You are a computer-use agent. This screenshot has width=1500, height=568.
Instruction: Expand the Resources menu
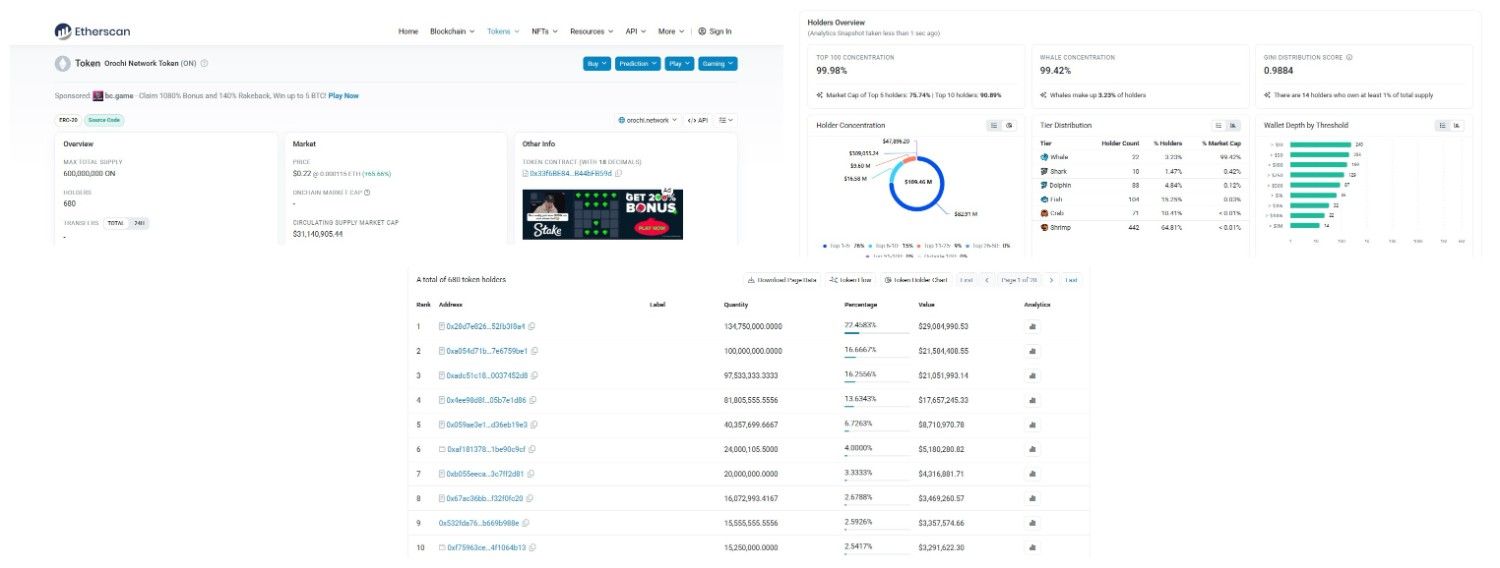(591, 31)
